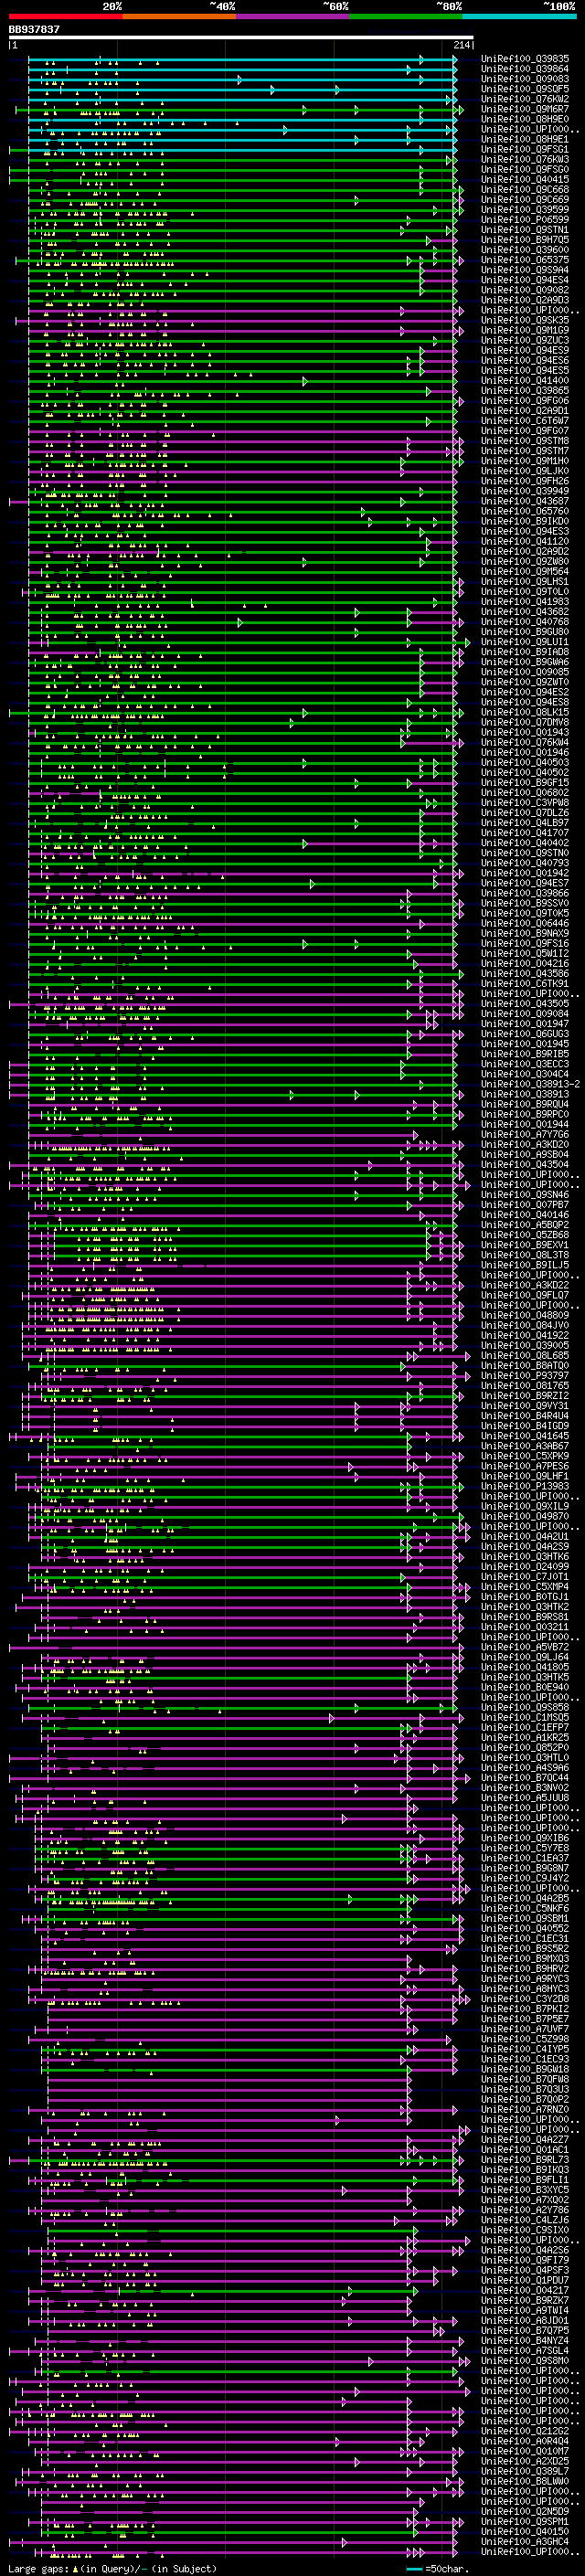Click UniRef100_C6T6W7 entry
The height and width of the screenshot is (2576, 585).
(x=524, y=421)
